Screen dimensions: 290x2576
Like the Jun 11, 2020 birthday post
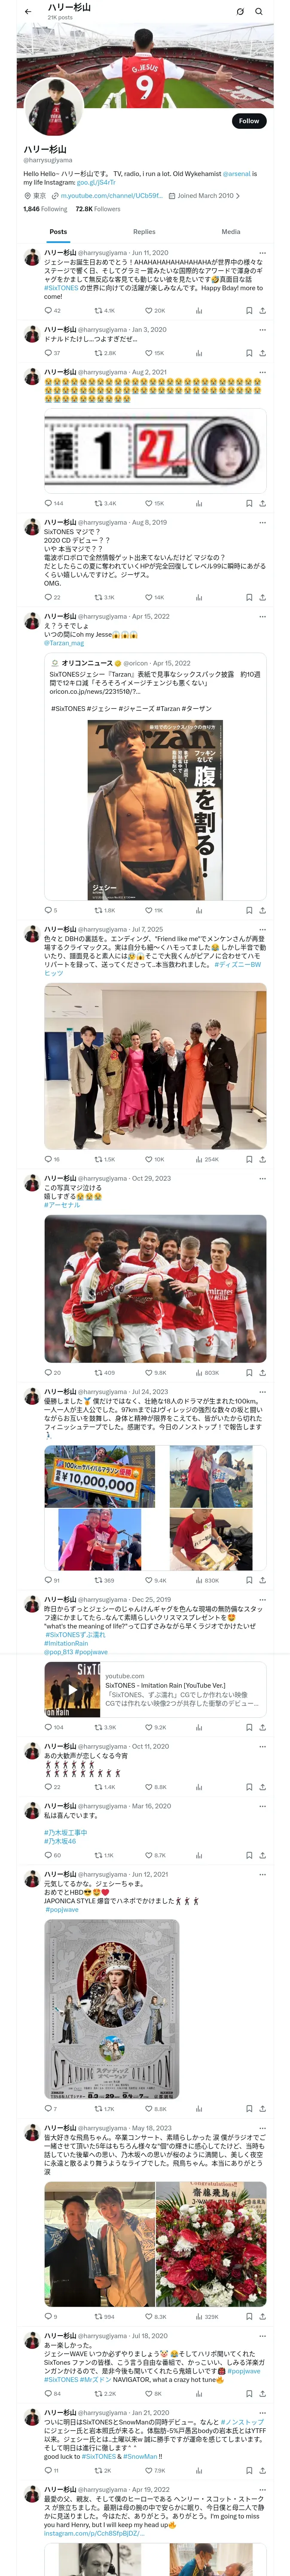(149, 310)
